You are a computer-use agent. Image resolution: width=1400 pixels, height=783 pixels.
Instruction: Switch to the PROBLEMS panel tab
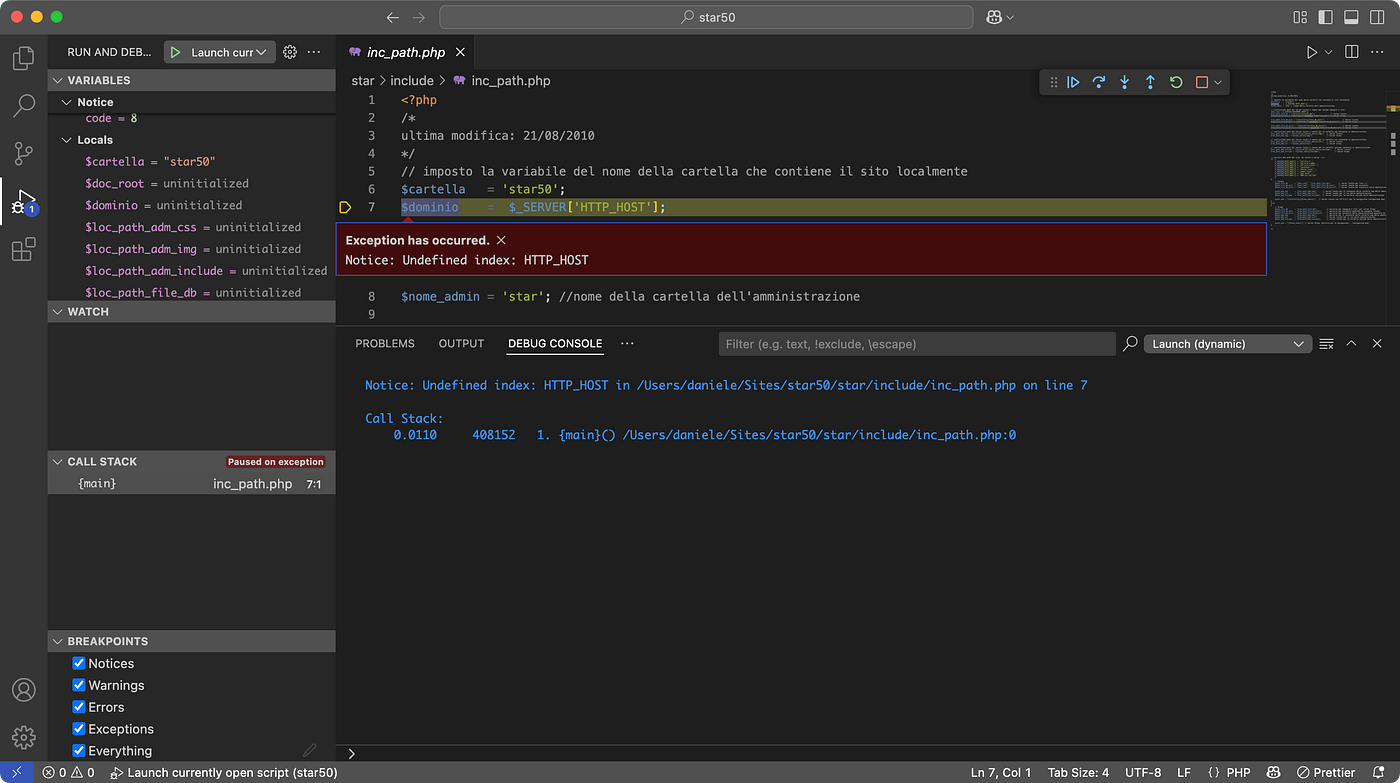385,344
